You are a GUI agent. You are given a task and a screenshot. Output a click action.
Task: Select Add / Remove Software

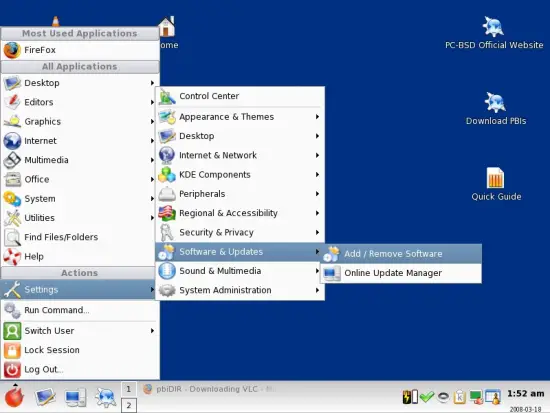coord(401,254)
